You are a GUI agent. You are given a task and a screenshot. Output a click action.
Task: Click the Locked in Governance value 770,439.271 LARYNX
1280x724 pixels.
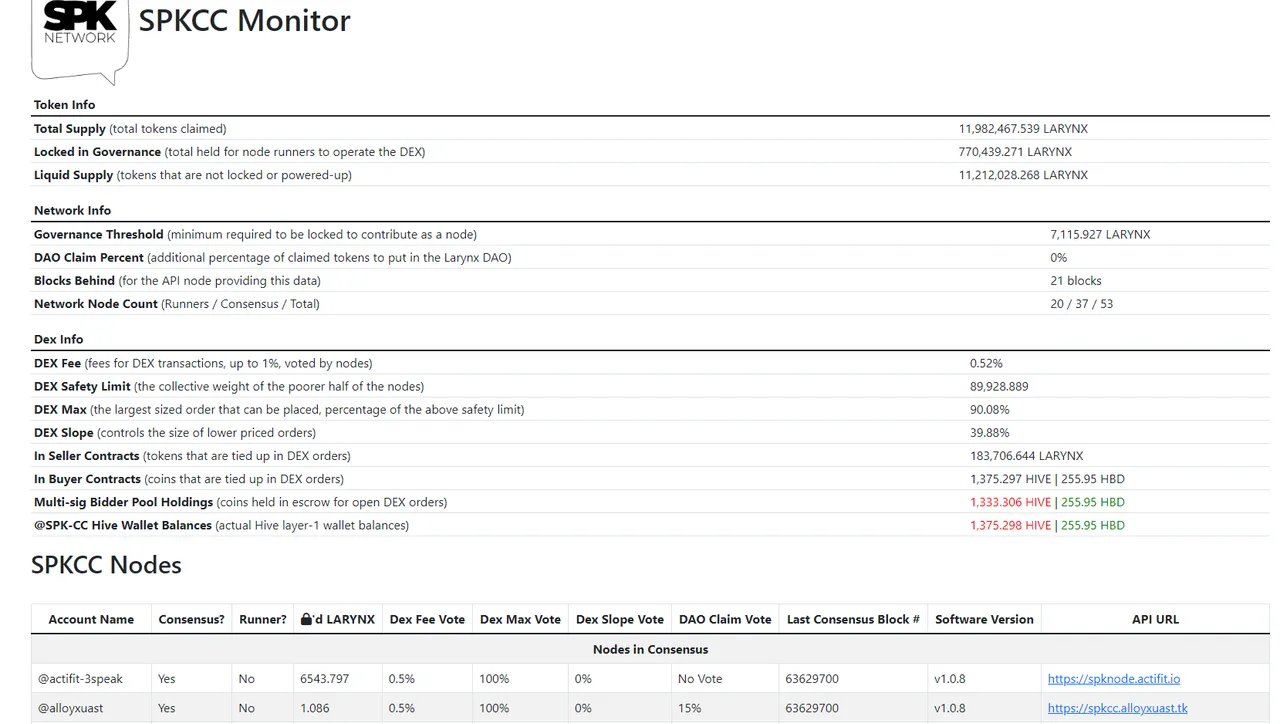tap(1015, 152)
